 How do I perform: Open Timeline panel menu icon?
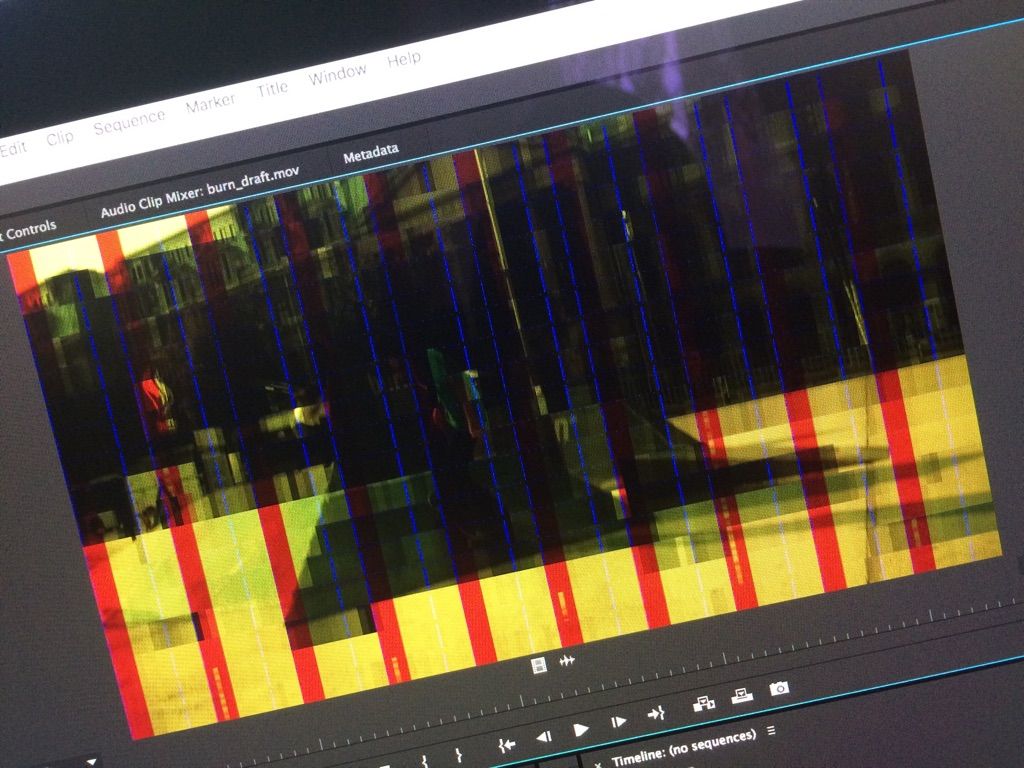[x=771, y=731]
